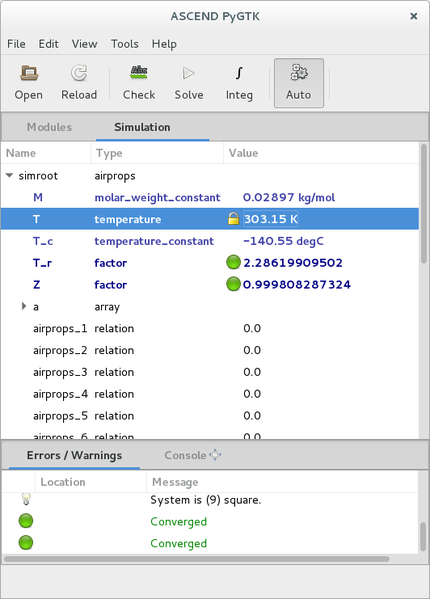This screenshot has width=430, height=599.
Task: Click the Value column header
Action: point(321,153)
